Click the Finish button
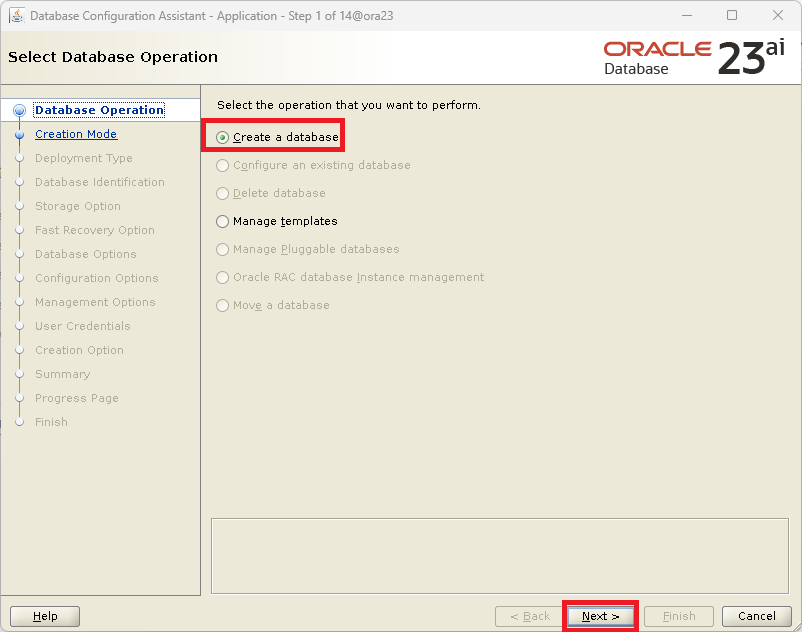Screen dimensions: 802x632 (x=679, y=616)
